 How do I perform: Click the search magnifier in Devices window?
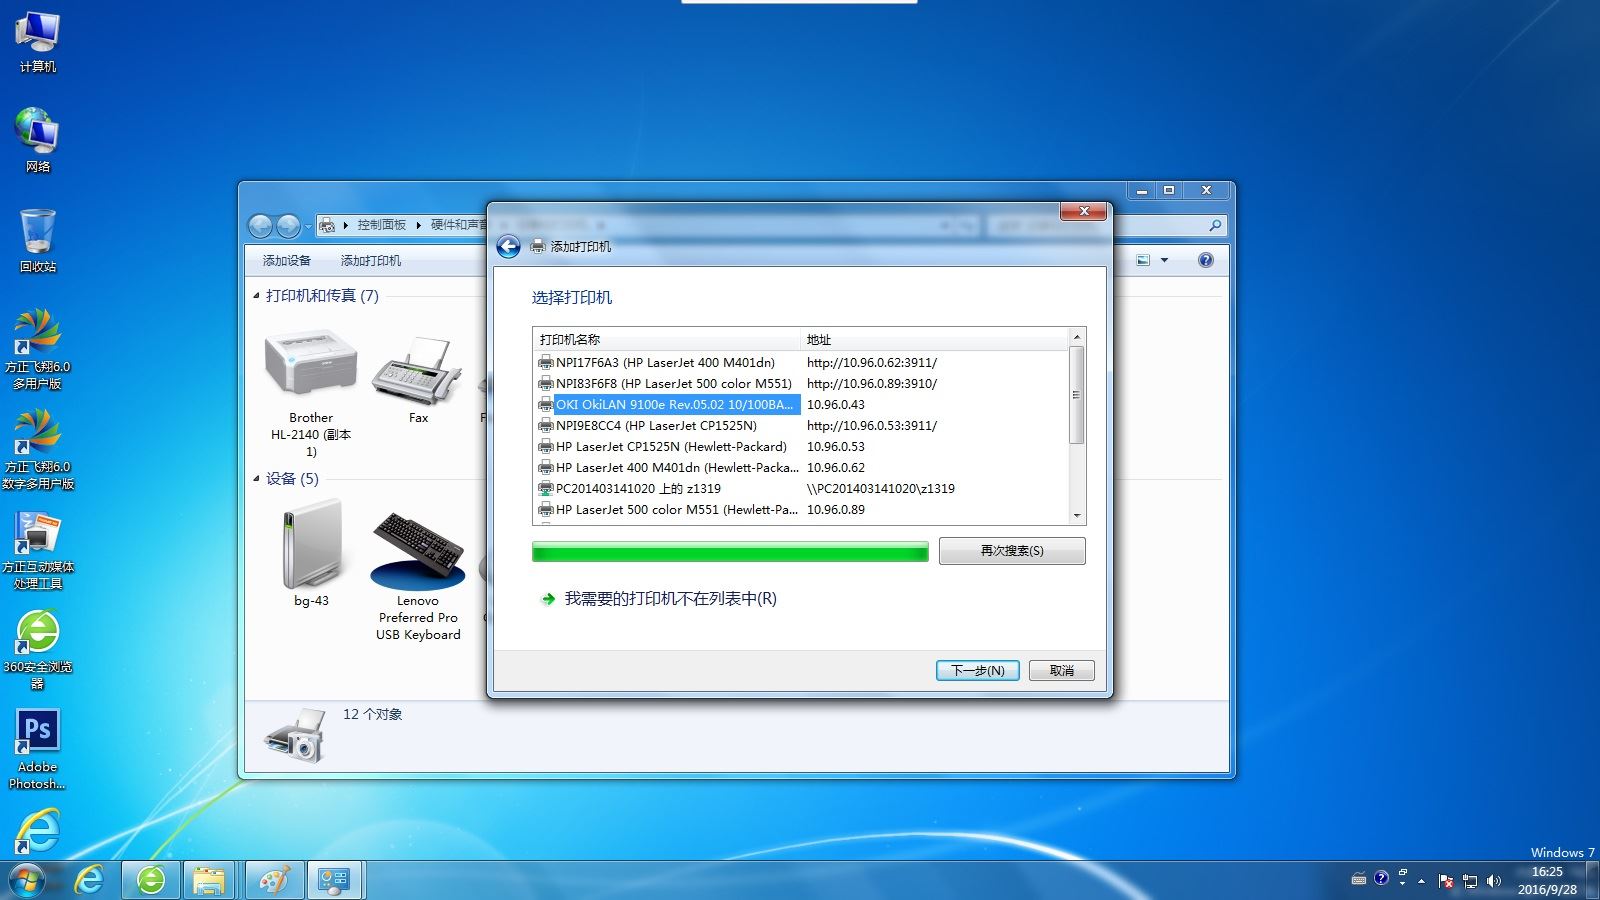[1215, 226]
